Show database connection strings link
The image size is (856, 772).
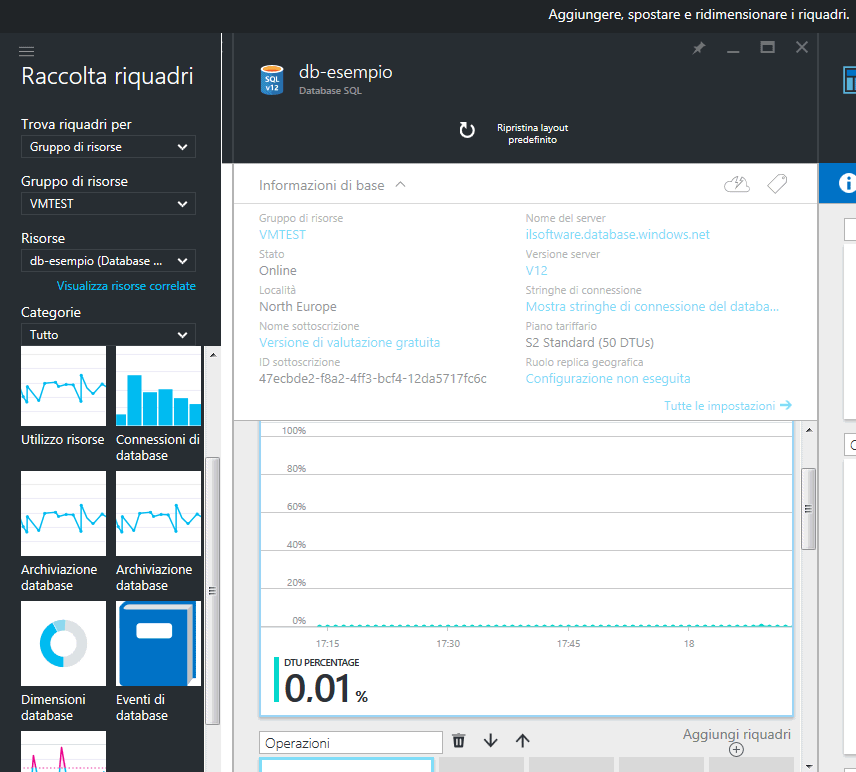point(652,307)
